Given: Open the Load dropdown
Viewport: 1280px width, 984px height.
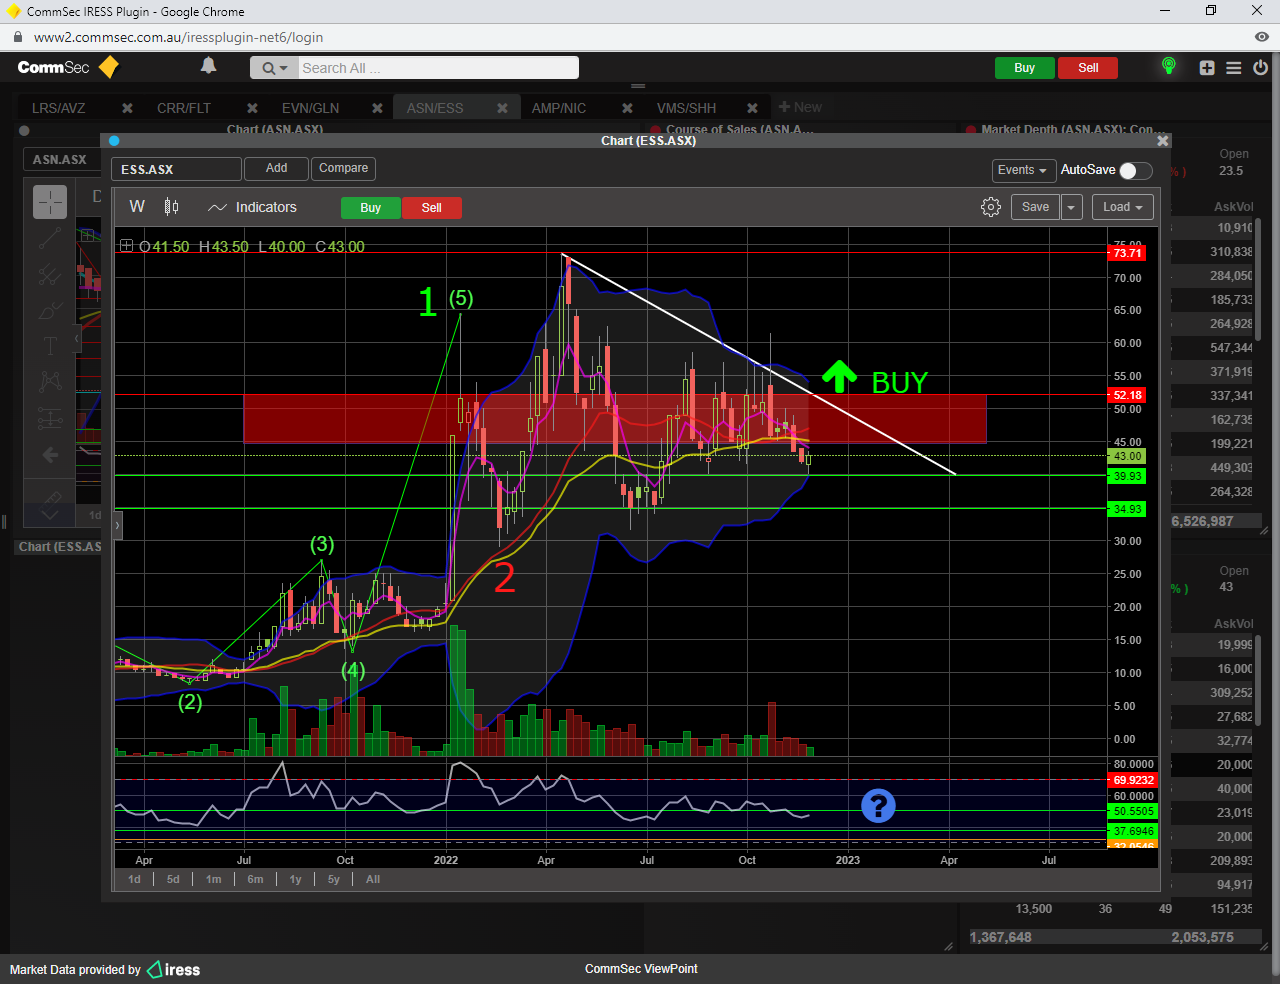Looking at the screenshot, I should coord(1122,207).
